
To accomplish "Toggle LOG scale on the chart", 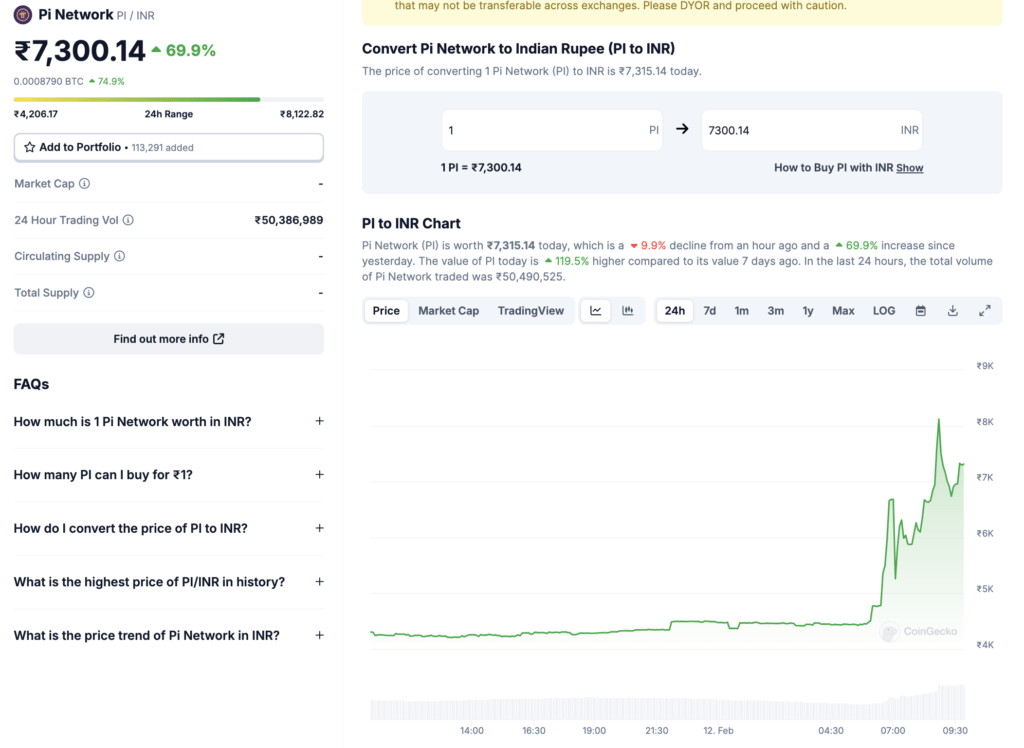I will (884, 311).
